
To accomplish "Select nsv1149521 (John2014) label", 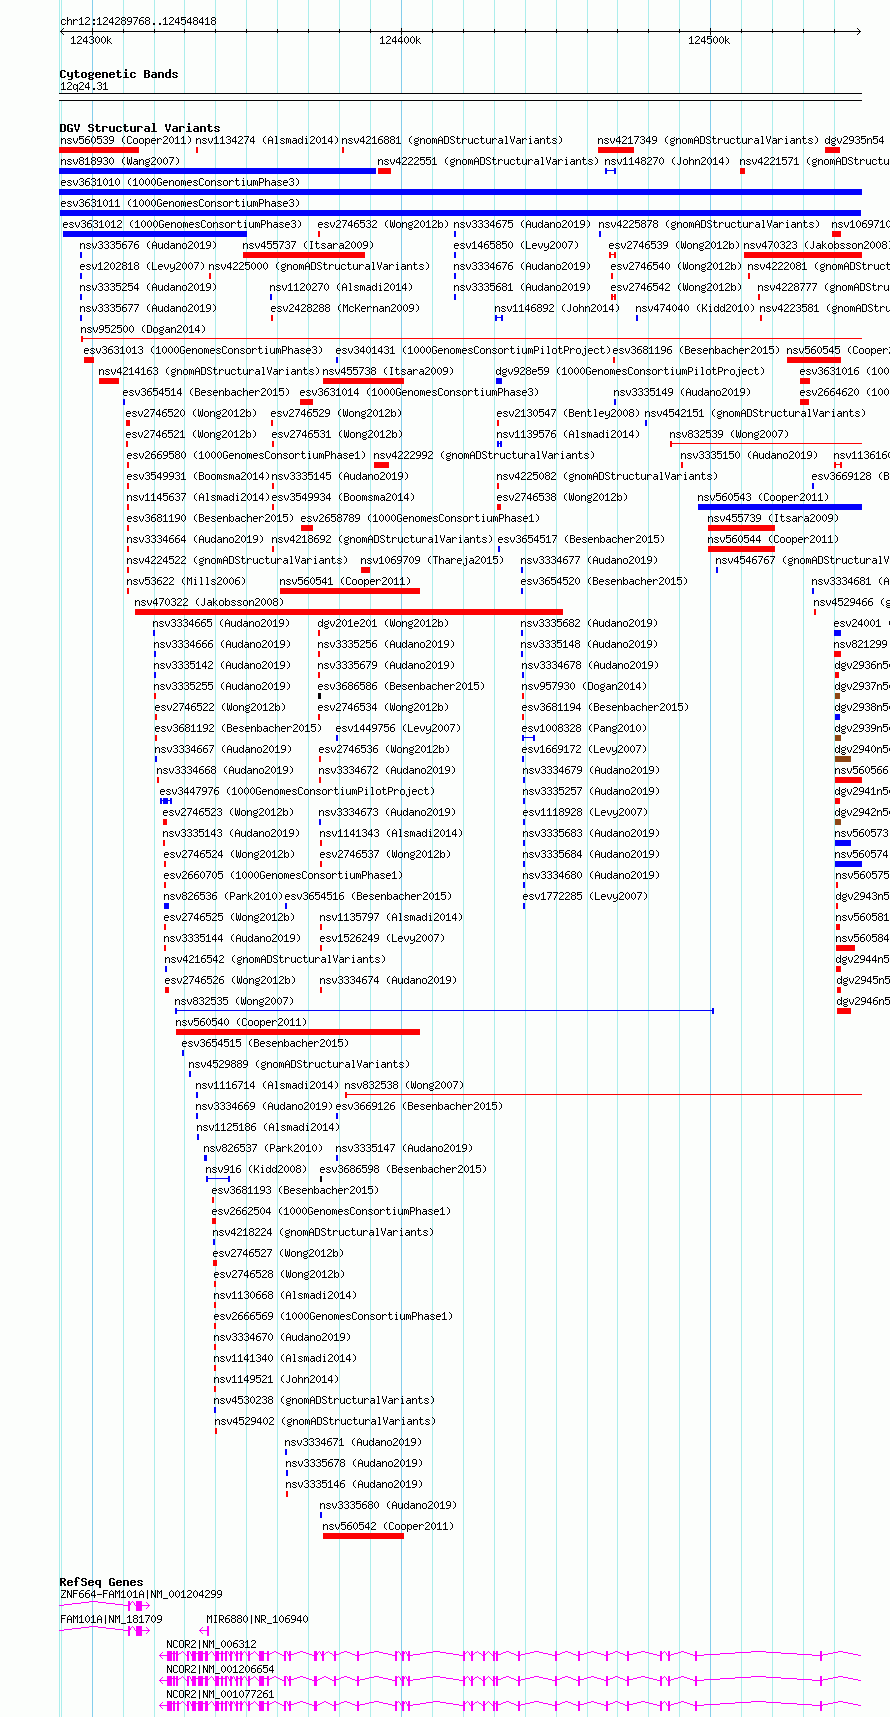I will click(276, 1380).
